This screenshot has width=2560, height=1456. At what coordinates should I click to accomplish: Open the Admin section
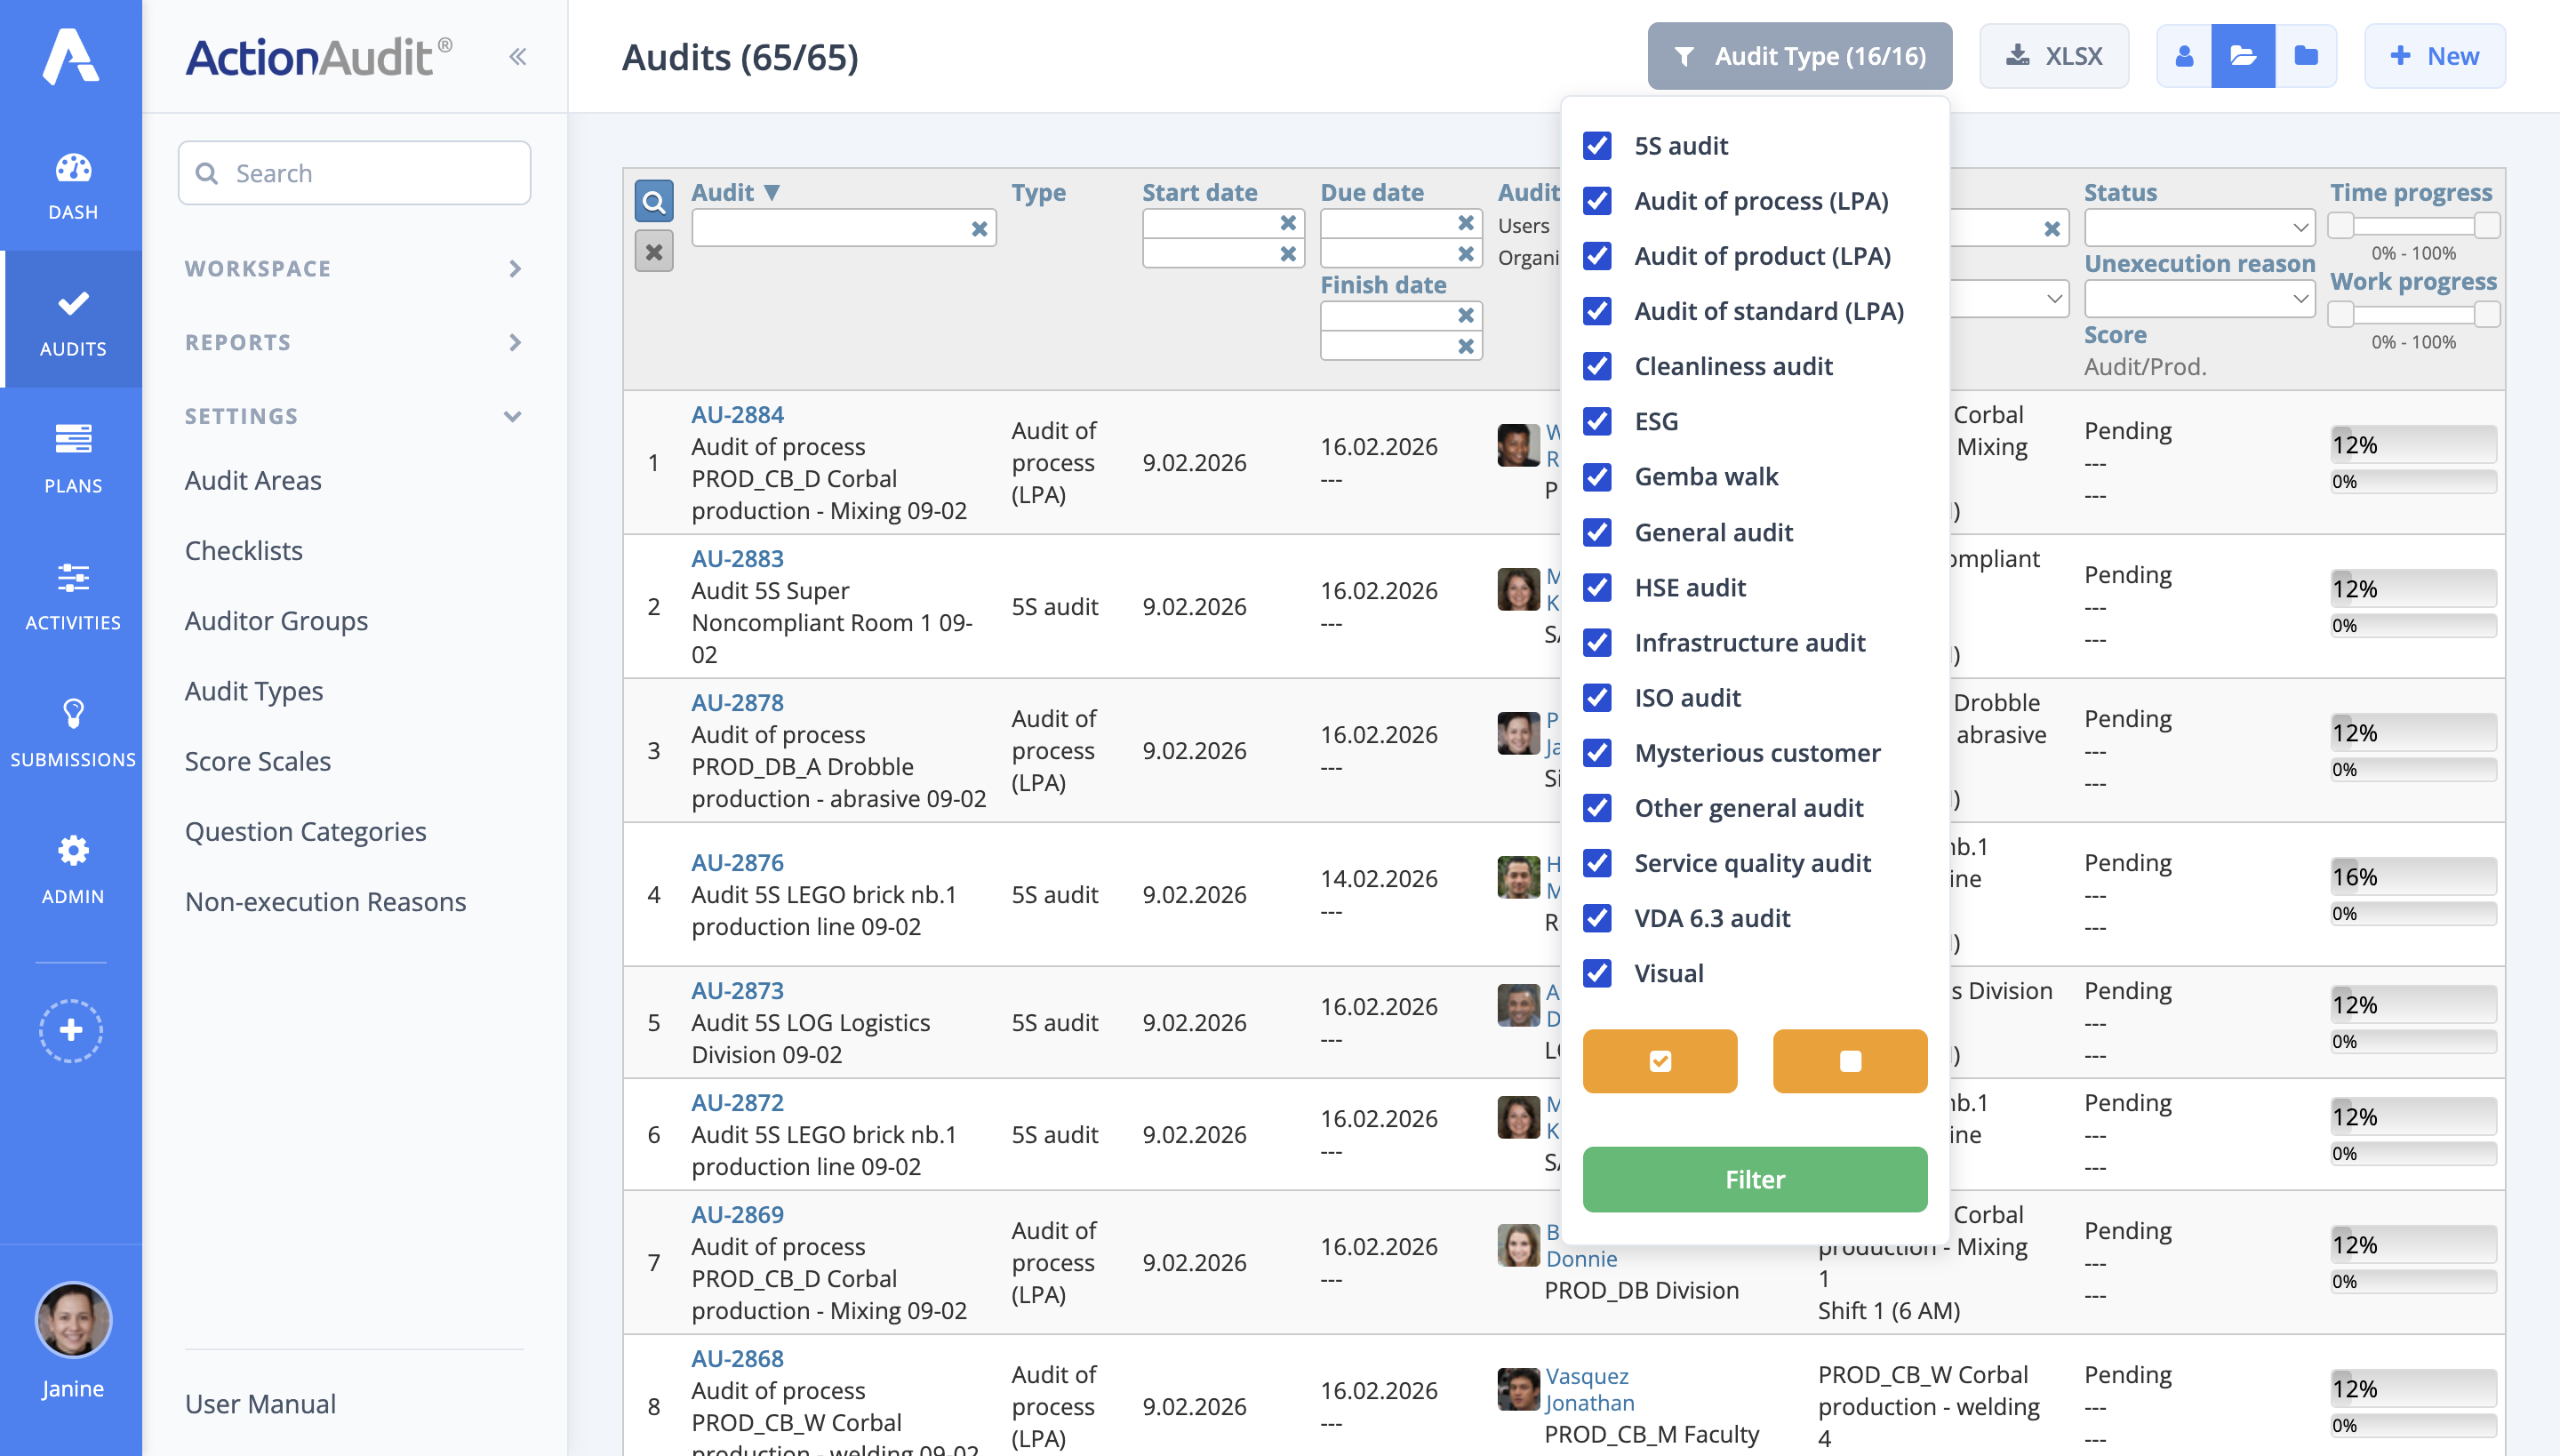coord(71,868)
